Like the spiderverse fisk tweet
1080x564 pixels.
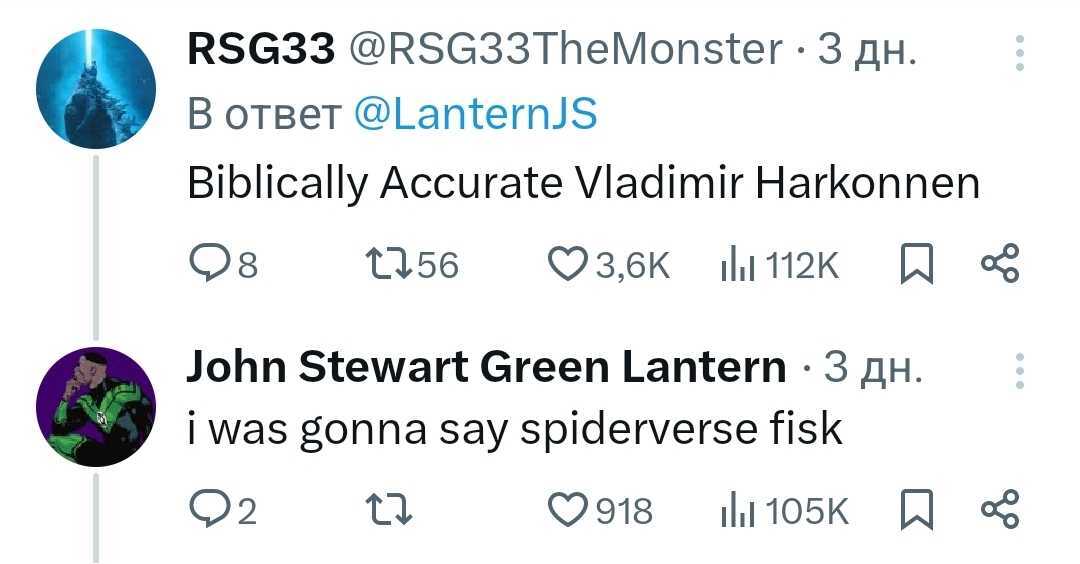[568, 511]
